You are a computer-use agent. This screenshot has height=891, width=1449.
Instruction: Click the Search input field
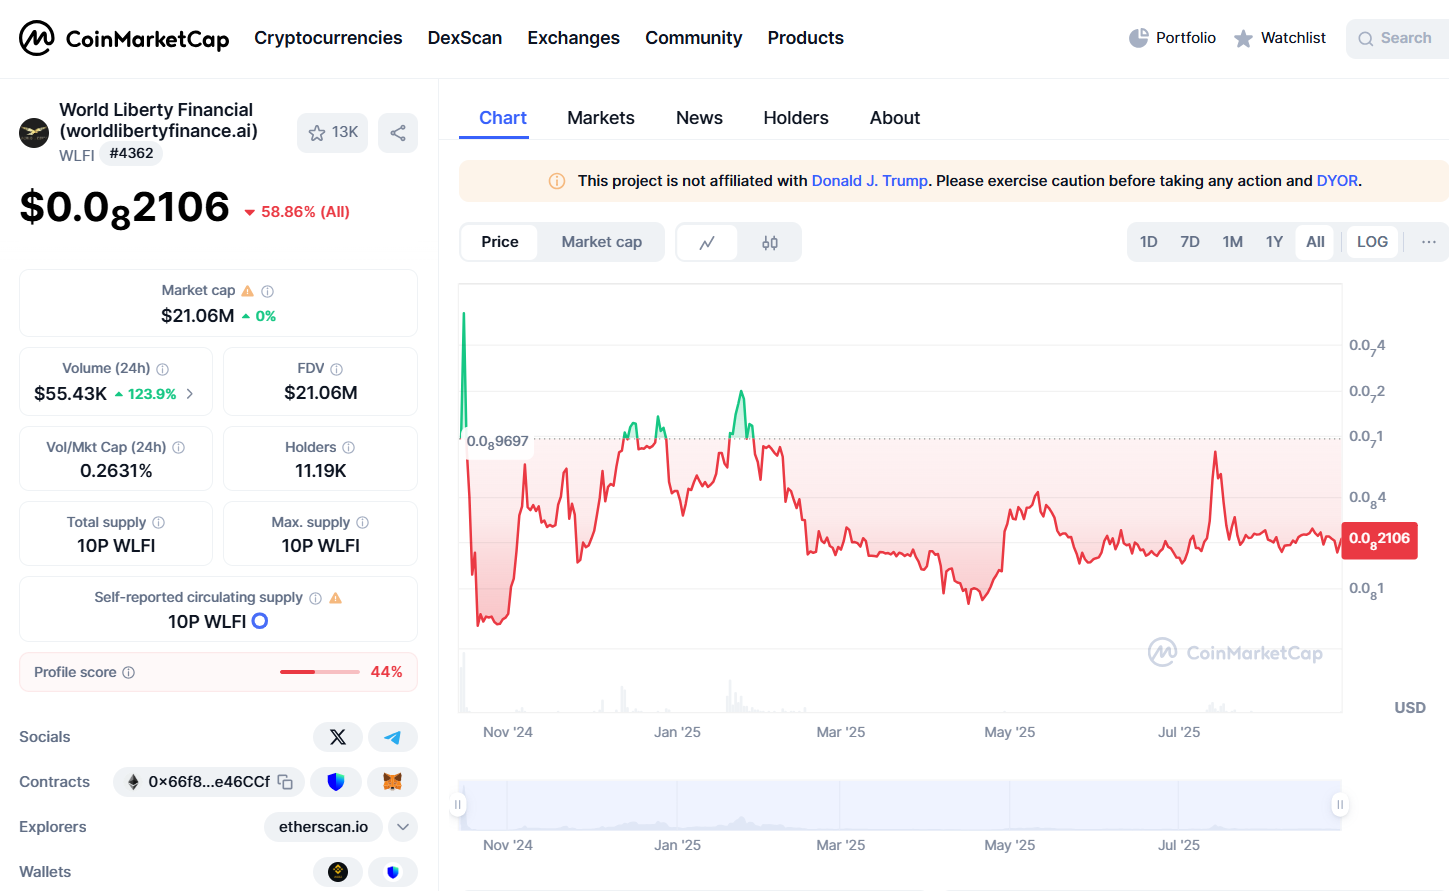(1398, 39)
